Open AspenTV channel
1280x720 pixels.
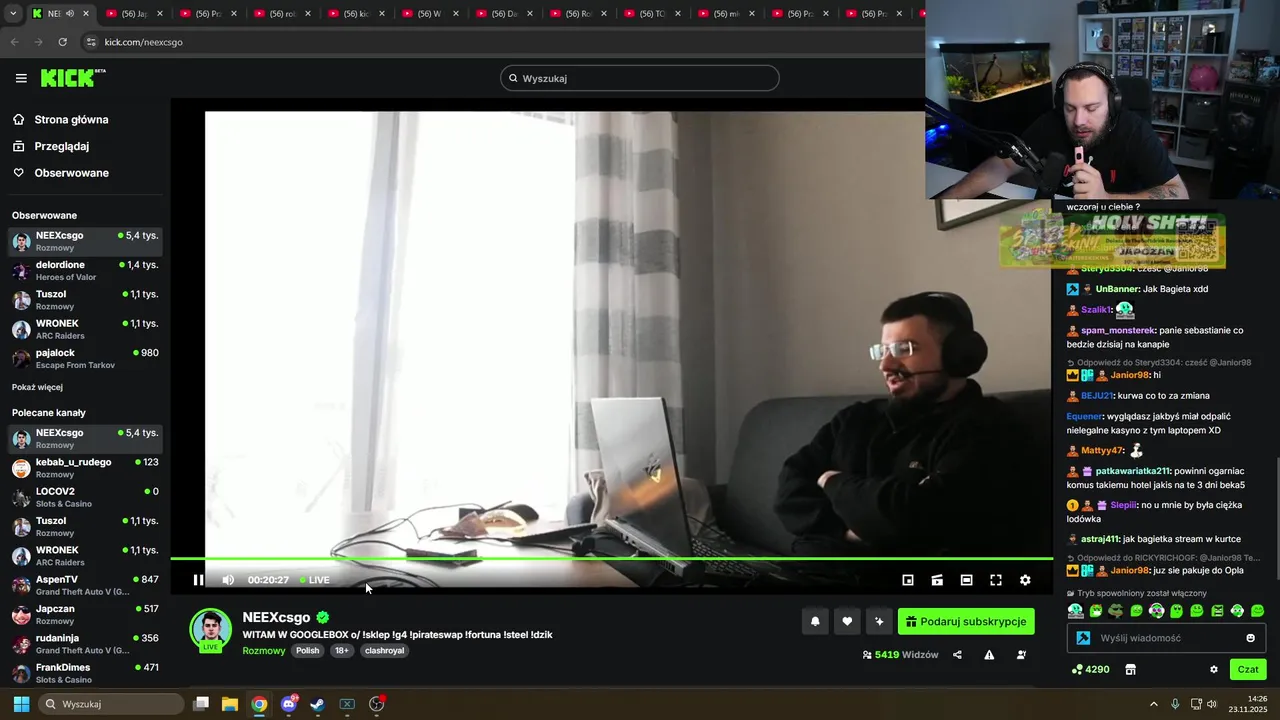point(85,585)
